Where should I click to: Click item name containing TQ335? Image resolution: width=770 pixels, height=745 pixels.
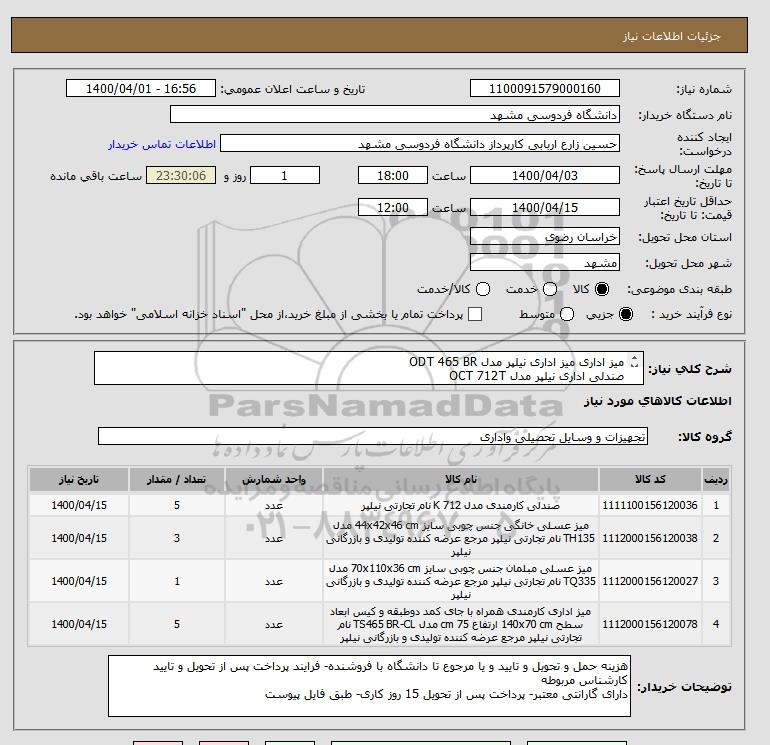(461, 581)
